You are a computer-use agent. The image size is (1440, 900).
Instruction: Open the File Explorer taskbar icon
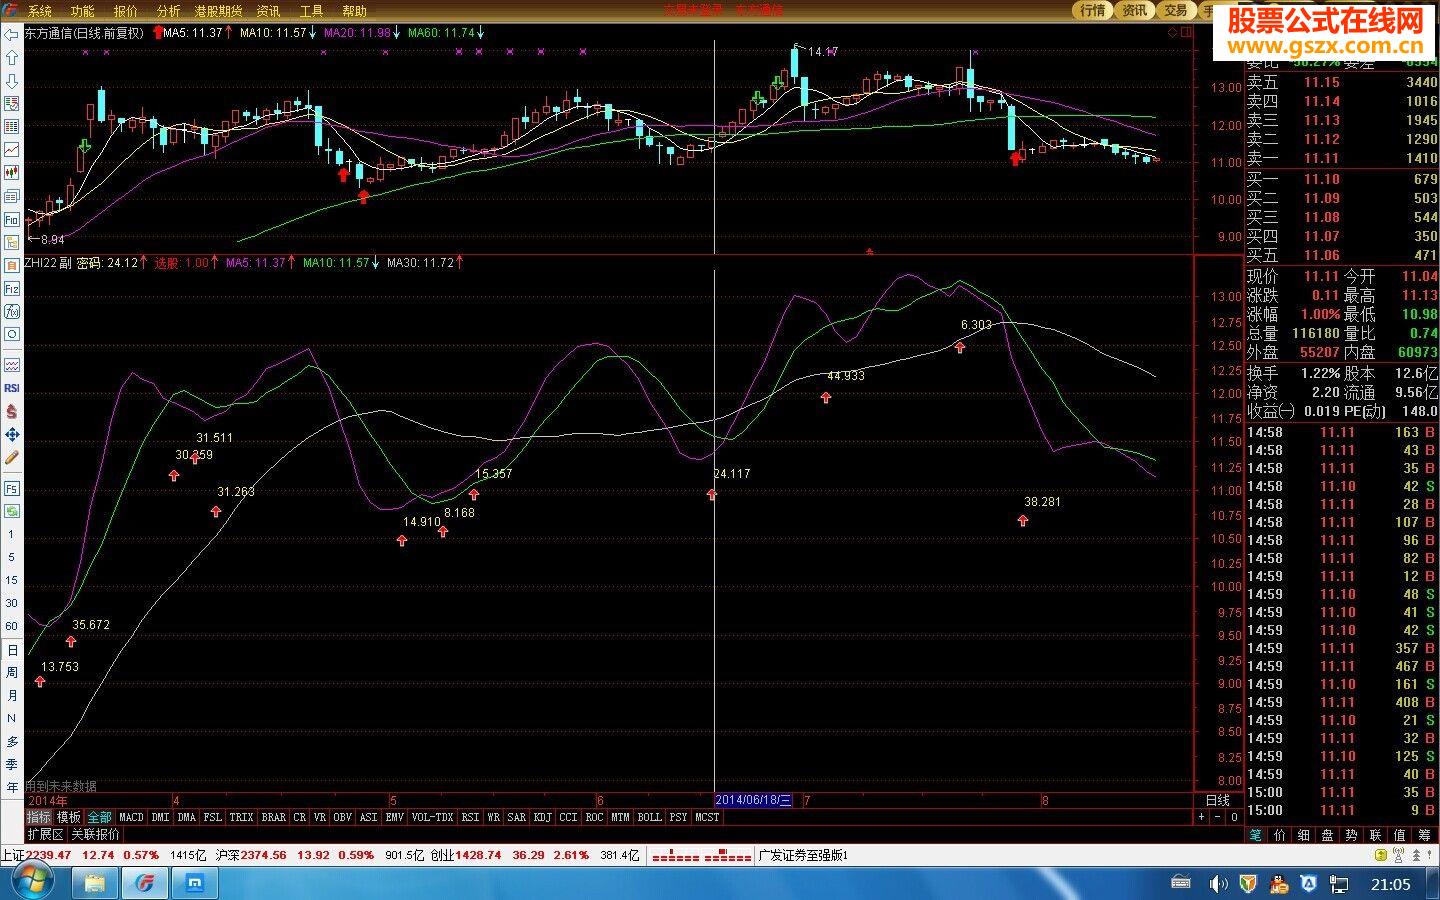pos(94,883)
